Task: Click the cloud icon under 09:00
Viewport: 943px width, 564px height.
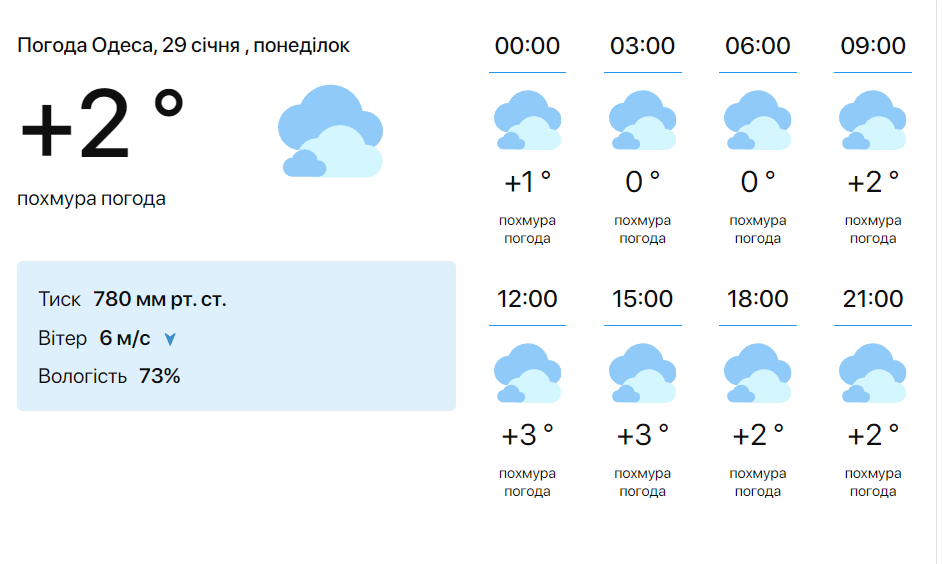Action: click(873, 120)
